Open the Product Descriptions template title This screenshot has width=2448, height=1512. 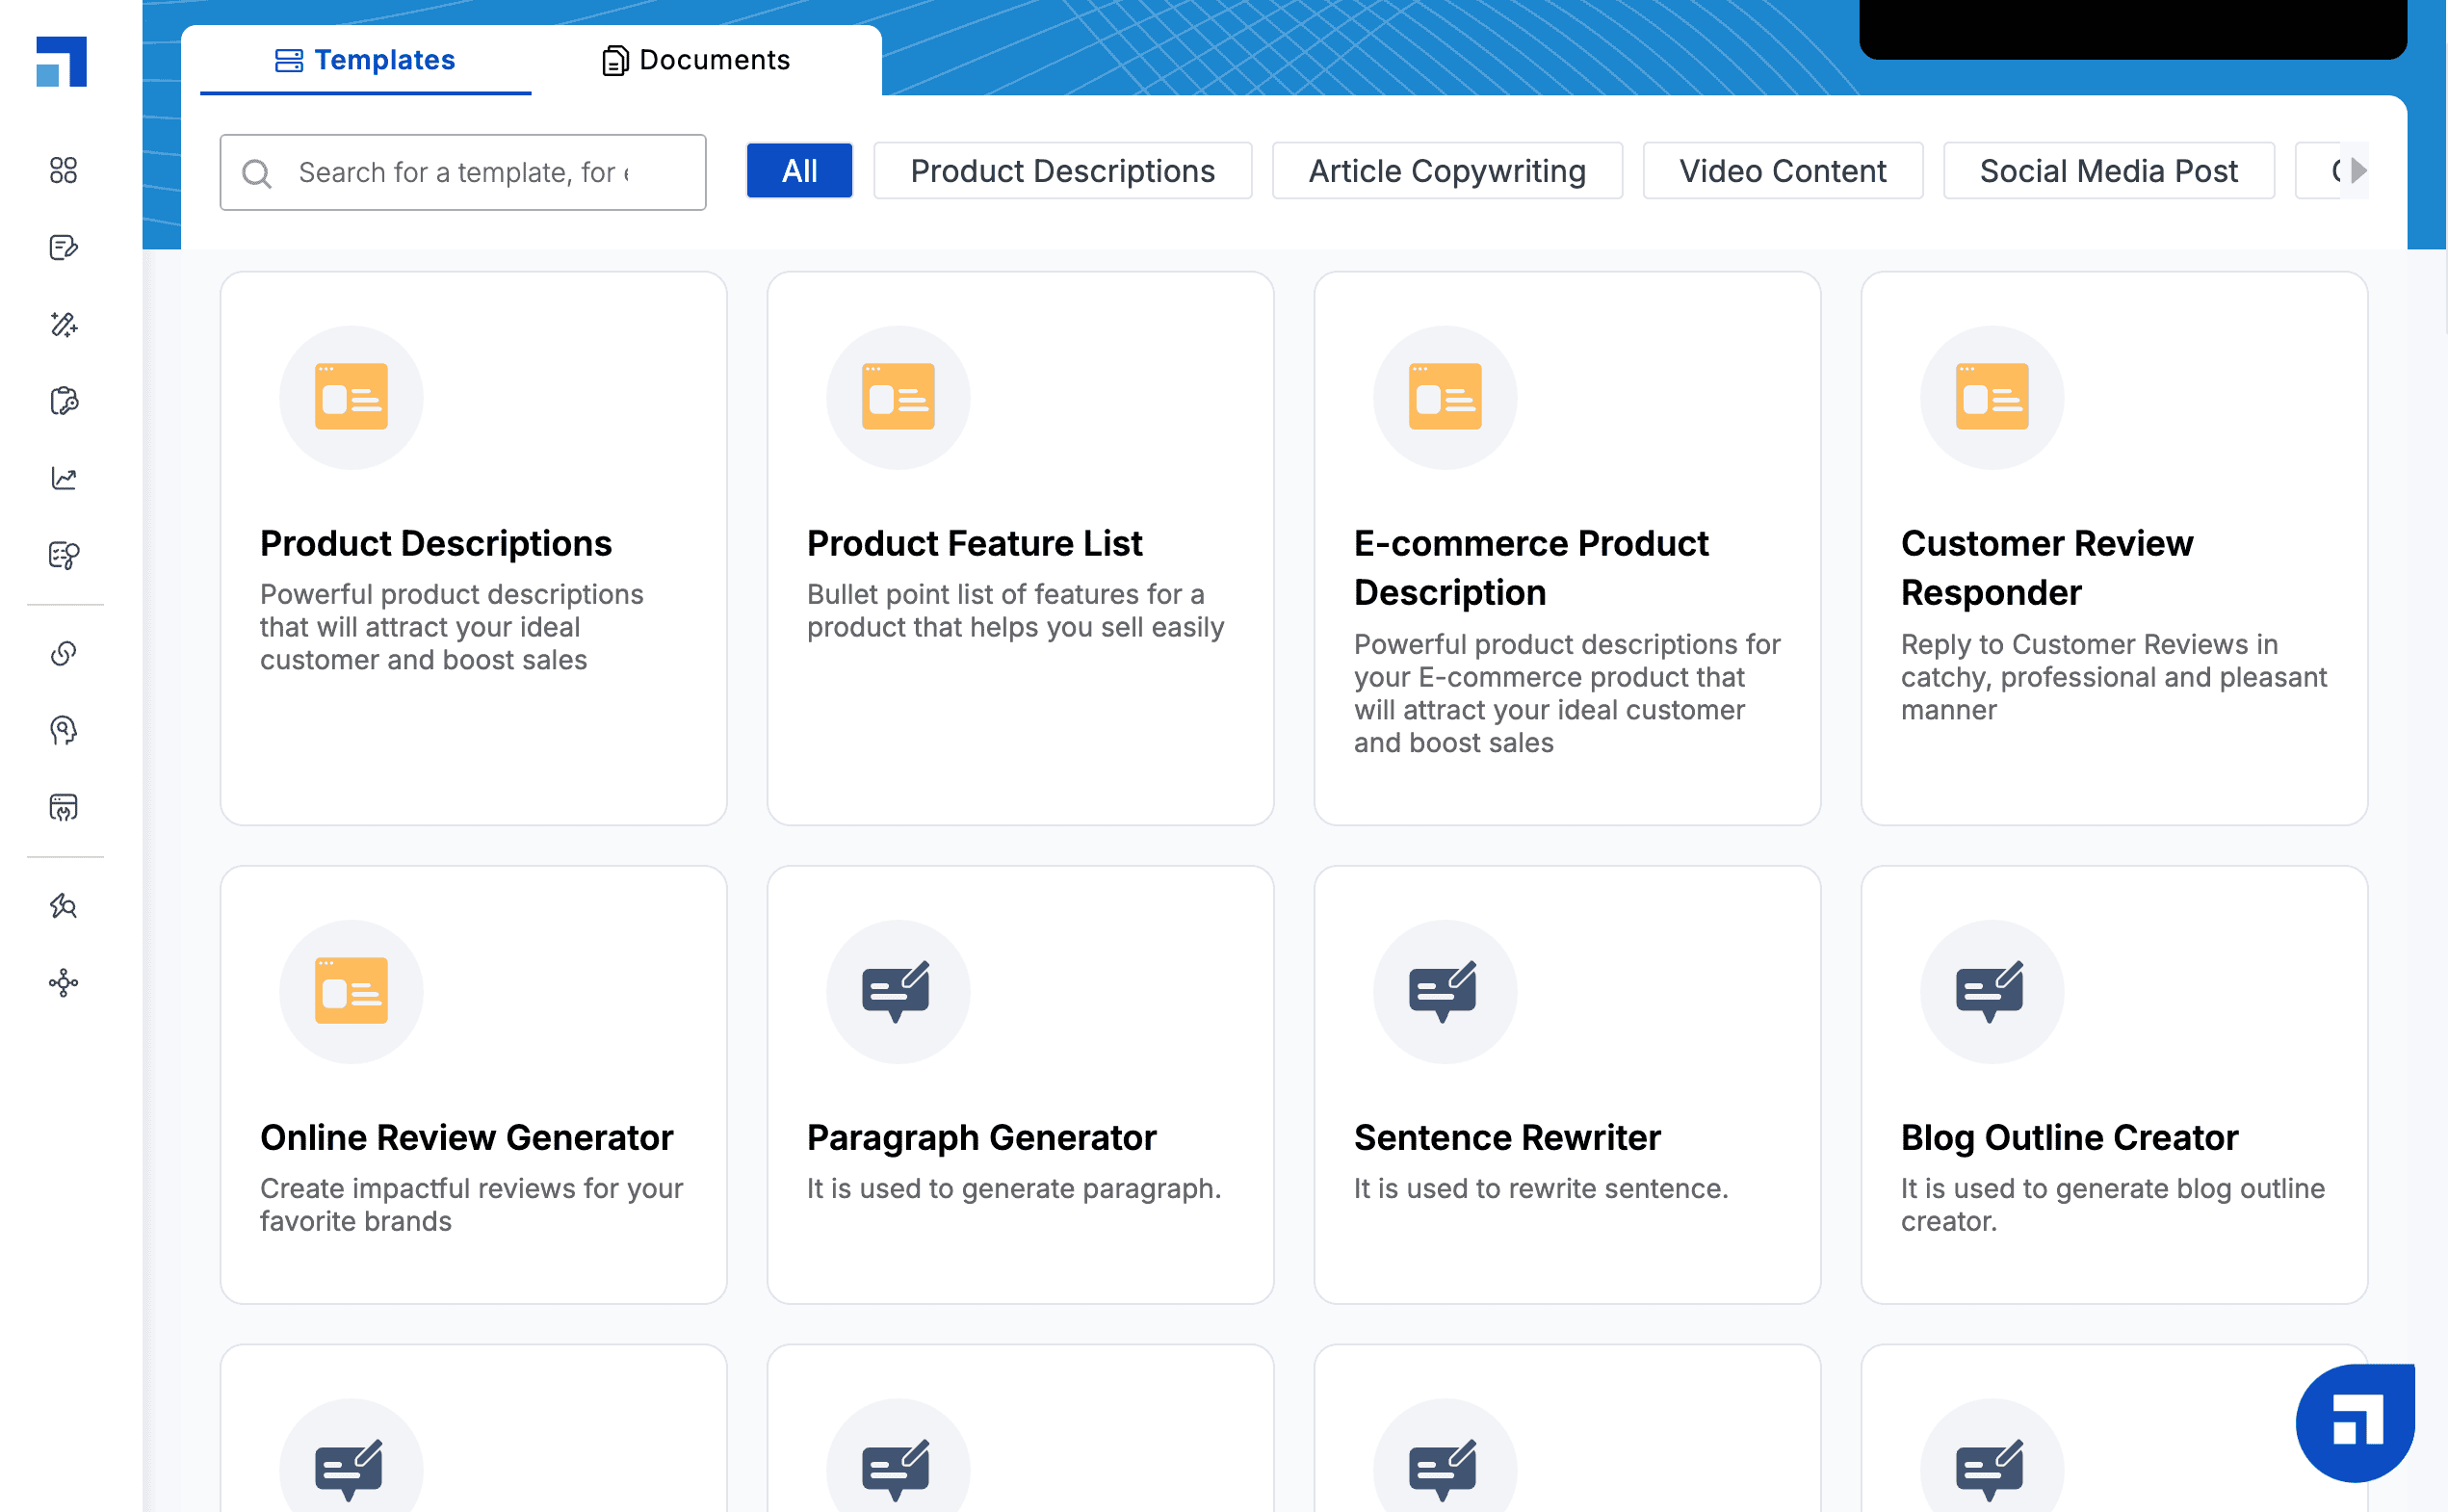point(436,543)
